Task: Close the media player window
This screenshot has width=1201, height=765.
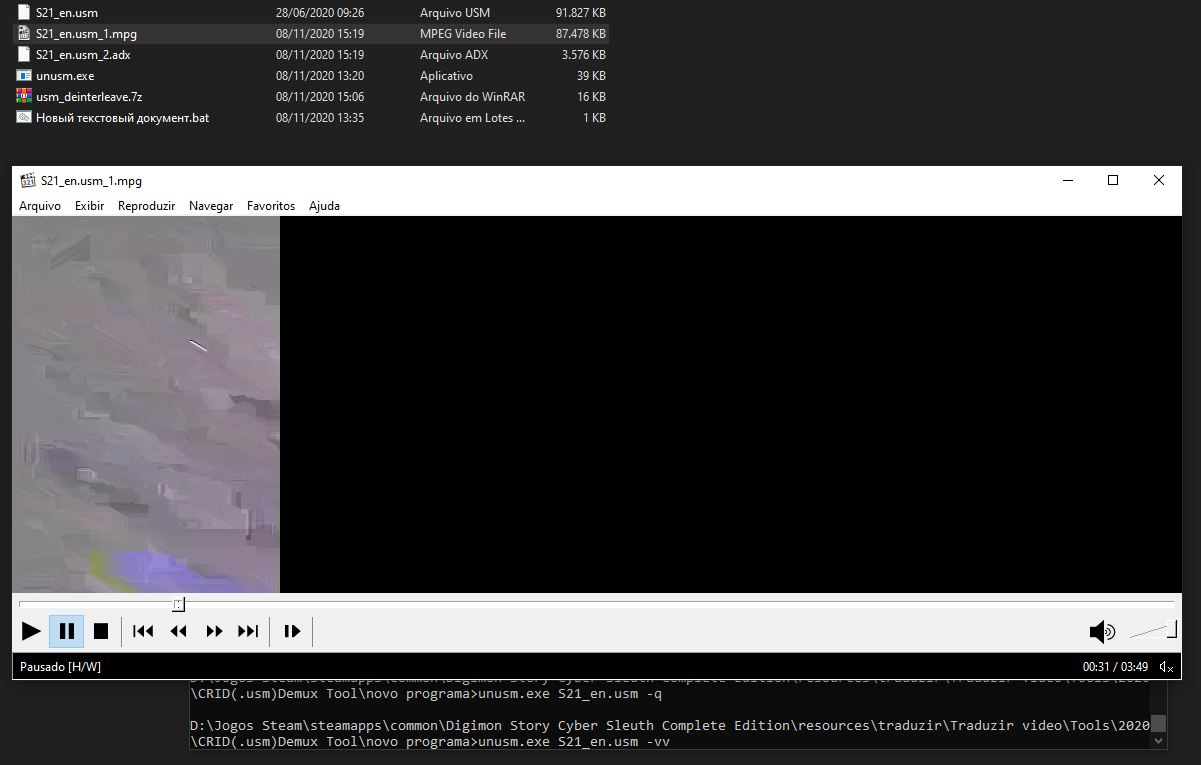Action: tap(1159, 181)
